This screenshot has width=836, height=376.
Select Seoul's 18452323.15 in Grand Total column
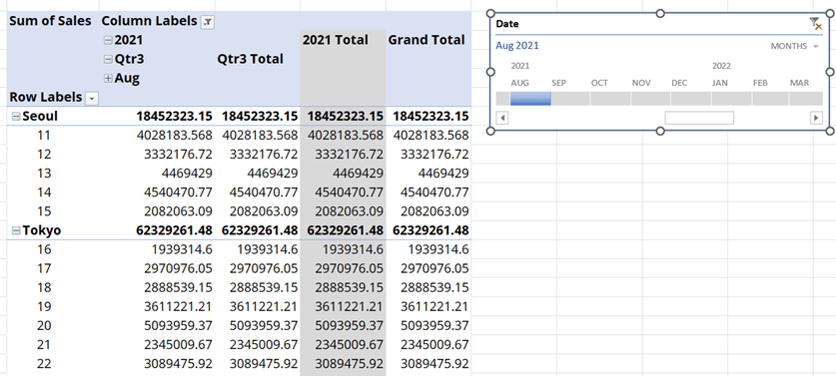pos(431,116)
